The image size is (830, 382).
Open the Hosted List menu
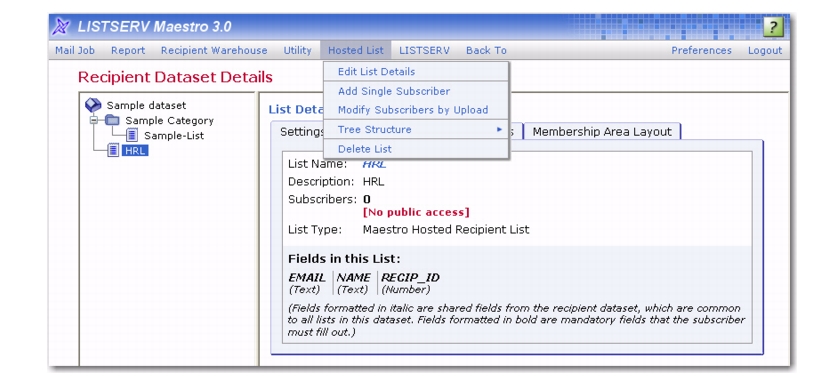click(x=356, y=50)
